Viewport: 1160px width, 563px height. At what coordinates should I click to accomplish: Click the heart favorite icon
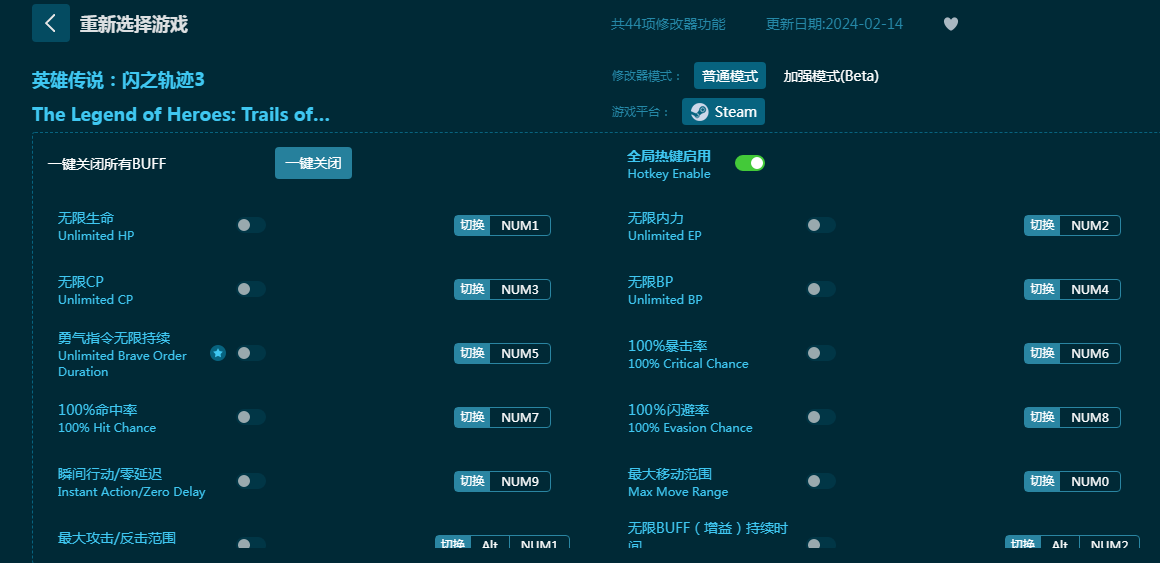951,24
